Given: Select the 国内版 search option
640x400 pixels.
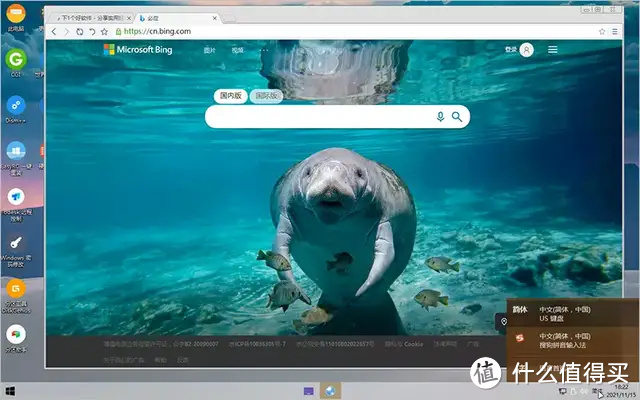Looking at the screenshot, I should 231,96.
